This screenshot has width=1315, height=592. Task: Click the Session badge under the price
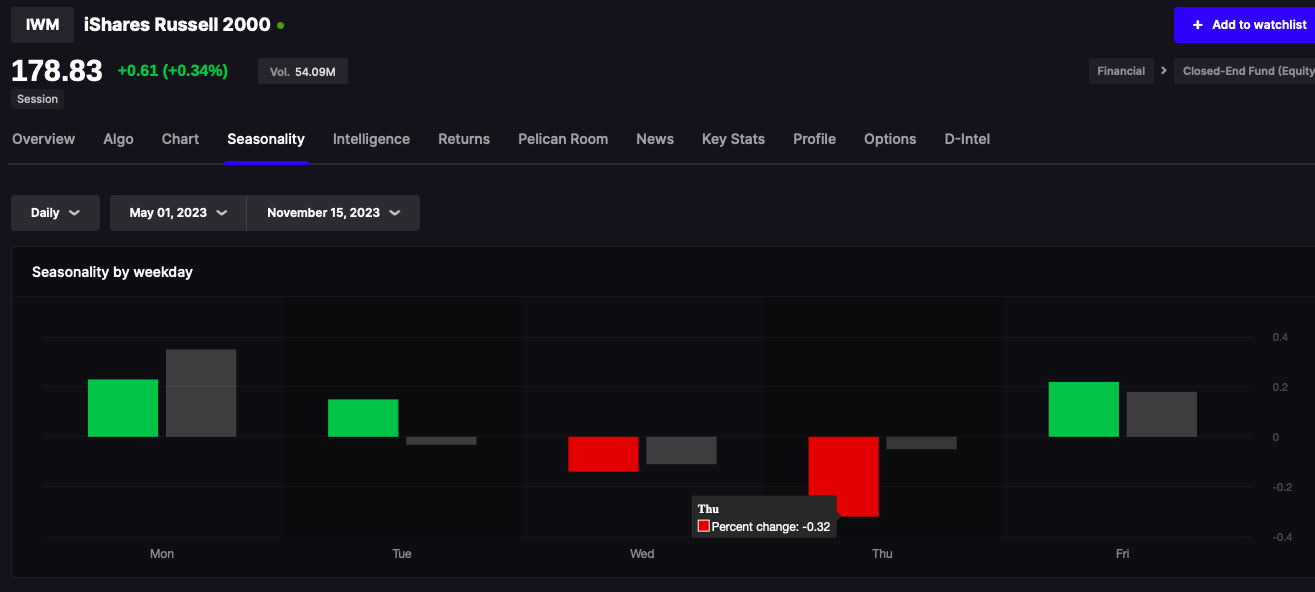37,99
